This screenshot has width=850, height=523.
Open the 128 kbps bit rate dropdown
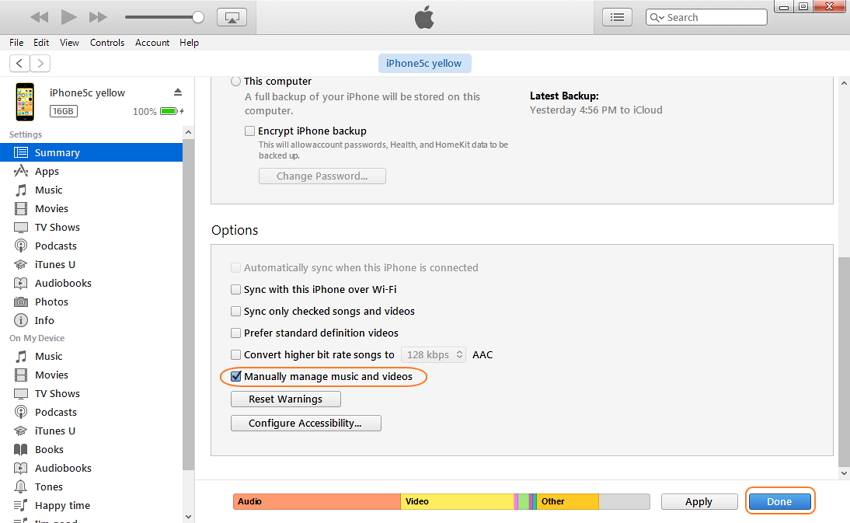pos(434,355)
